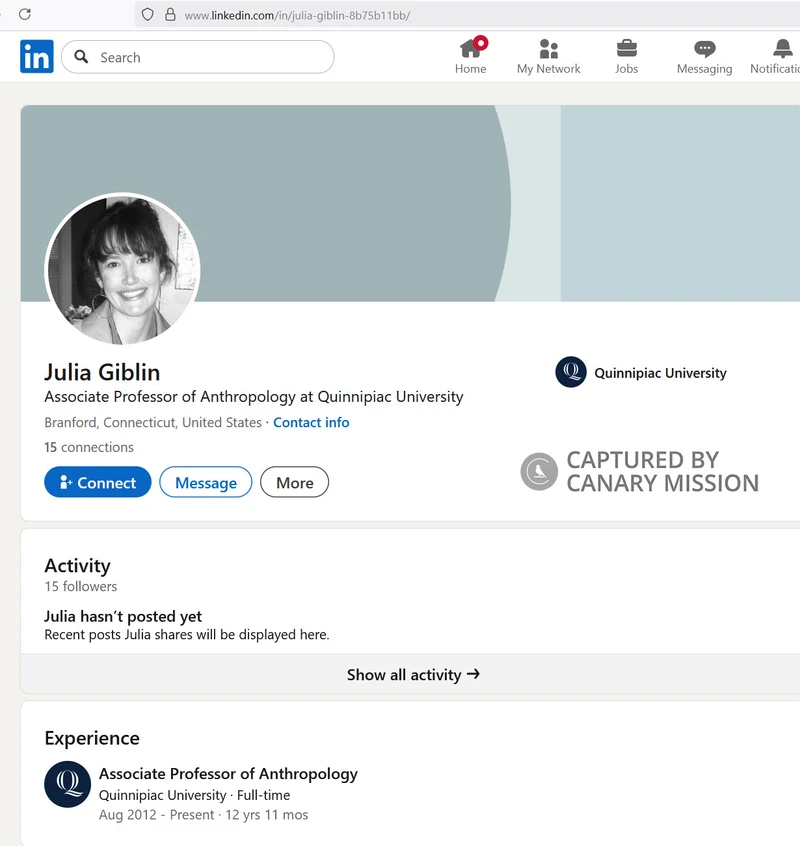Click Show all activity
The height and width of the screenshot is (846, 800).
tap(413, 674)
